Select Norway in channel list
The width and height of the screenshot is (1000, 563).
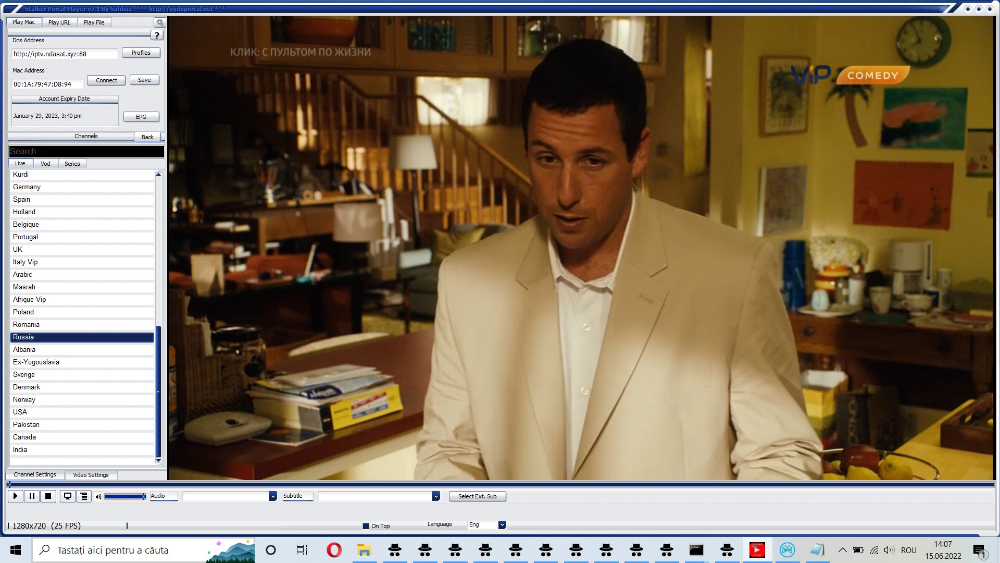82,400
